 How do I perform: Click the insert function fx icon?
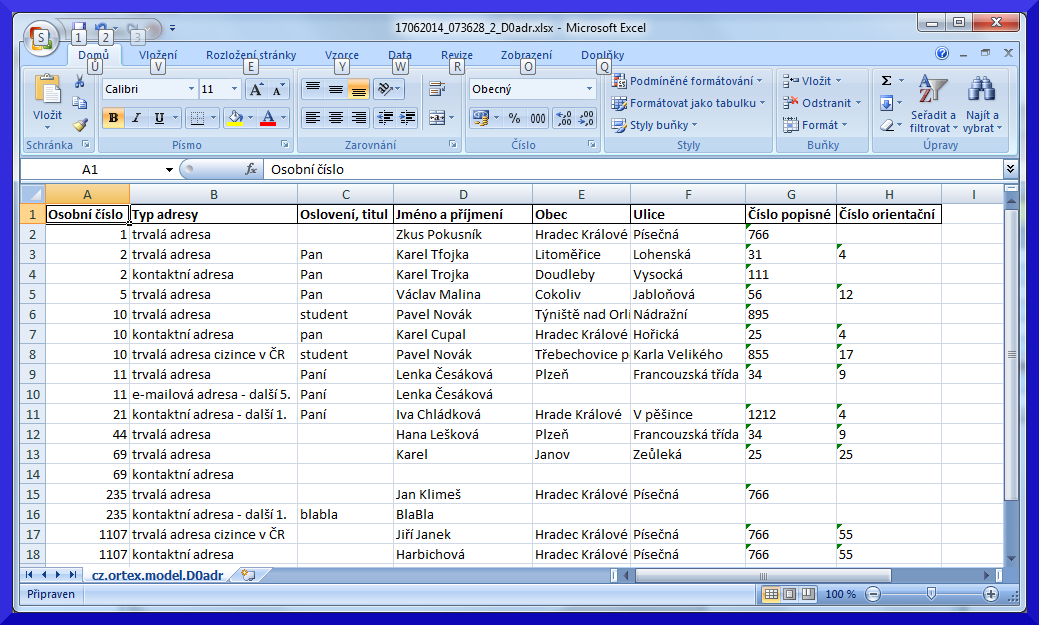tap(251, 170)
